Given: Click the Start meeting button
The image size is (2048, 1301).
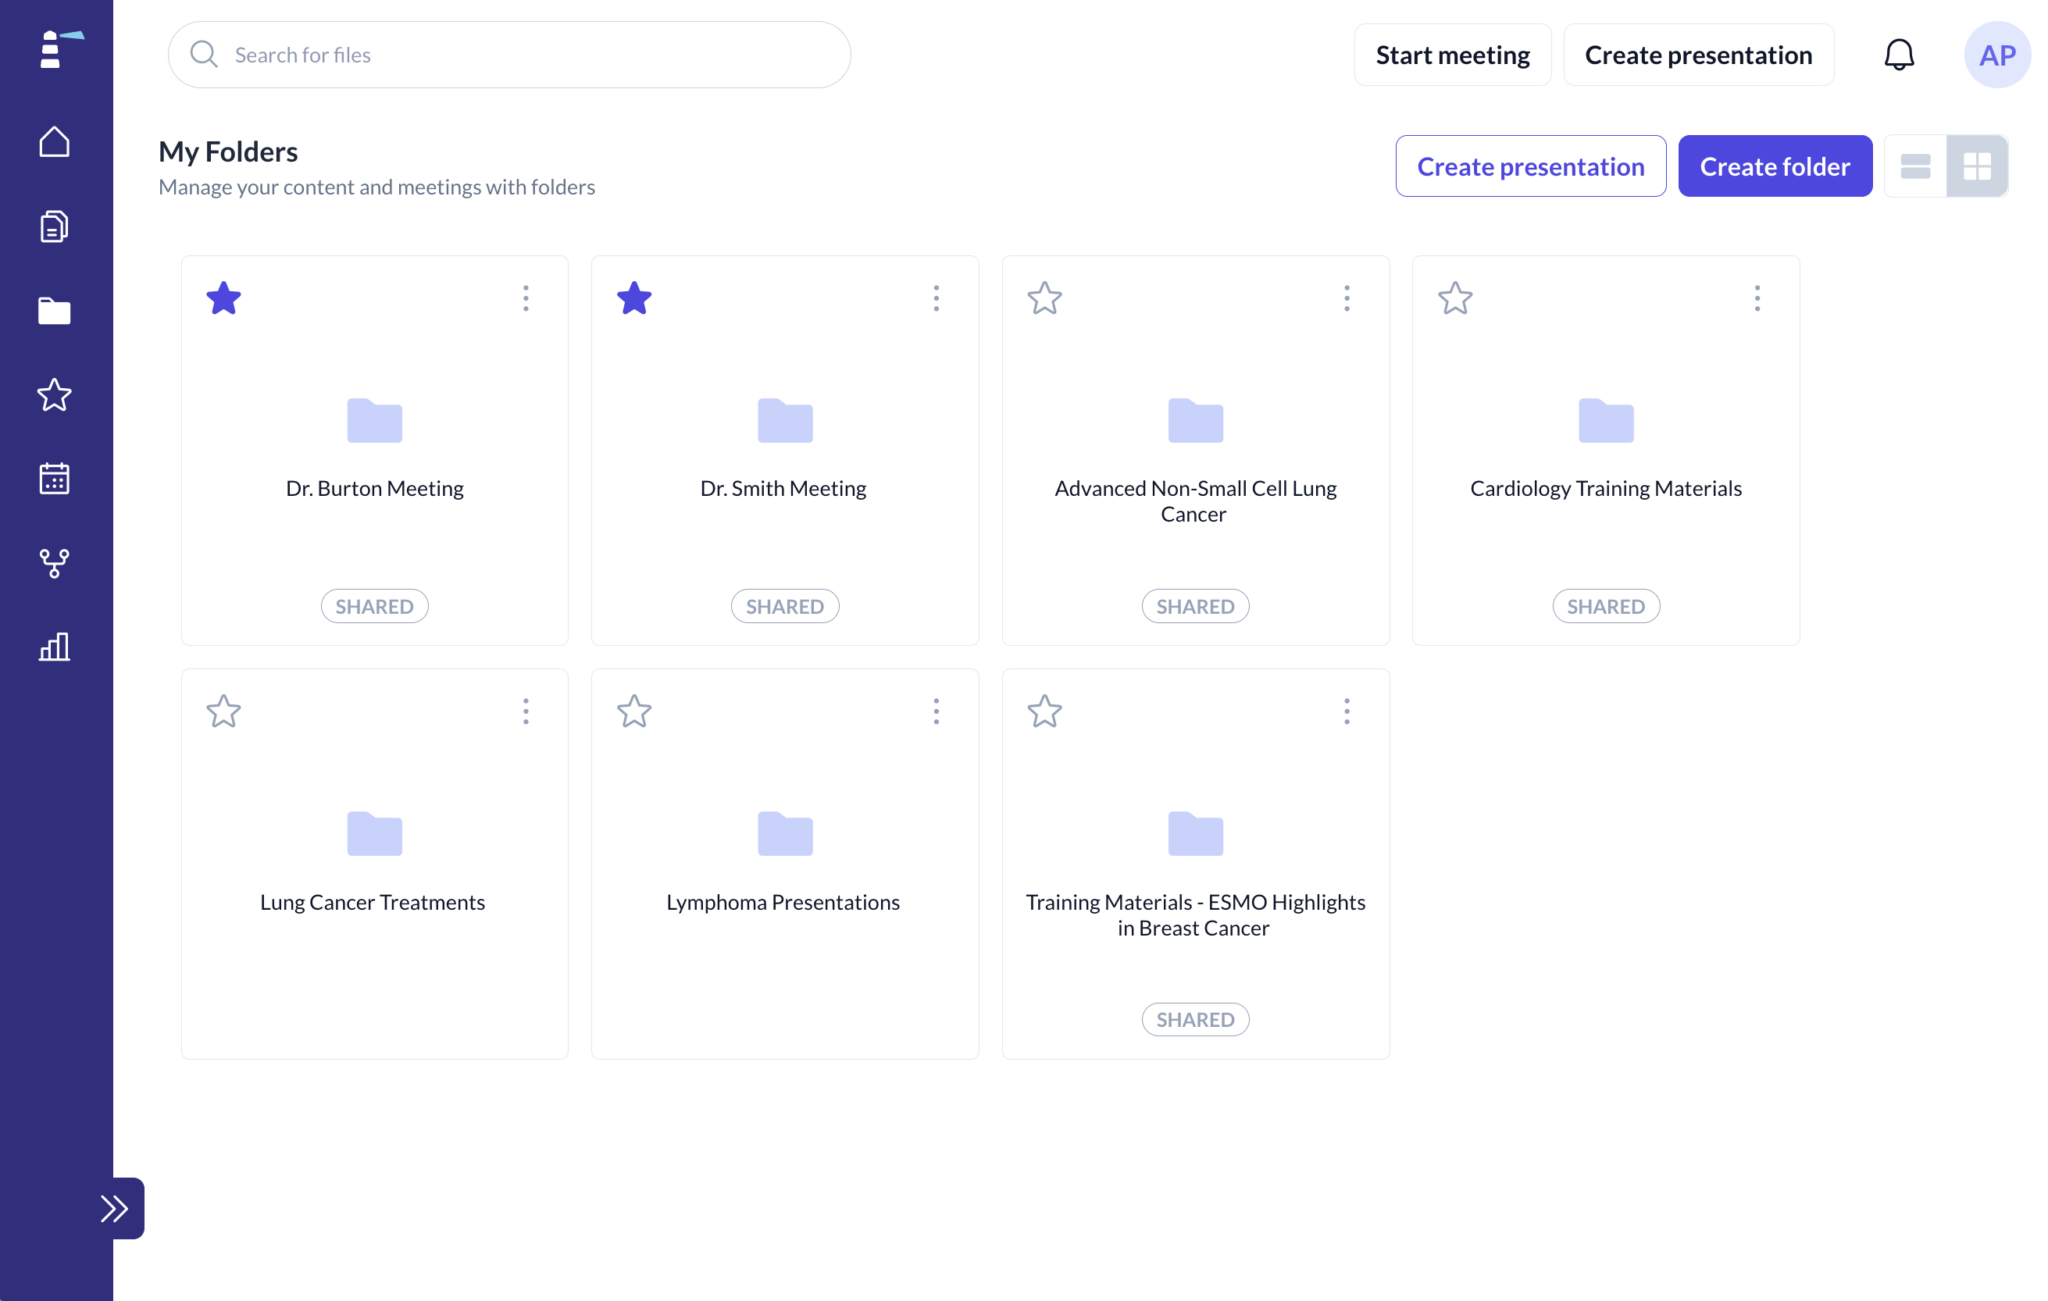Looking at the screenshot, I should point(1452,55).
